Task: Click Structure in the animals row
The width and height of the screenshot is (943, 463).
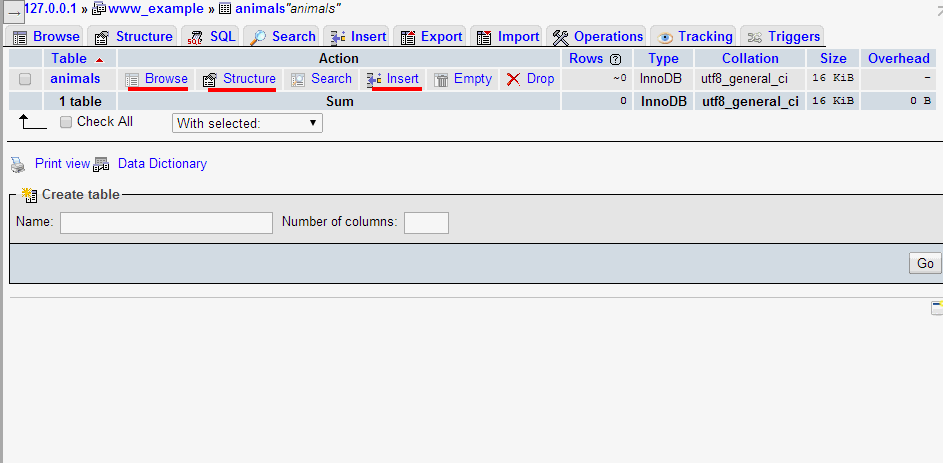Action: 249,79
